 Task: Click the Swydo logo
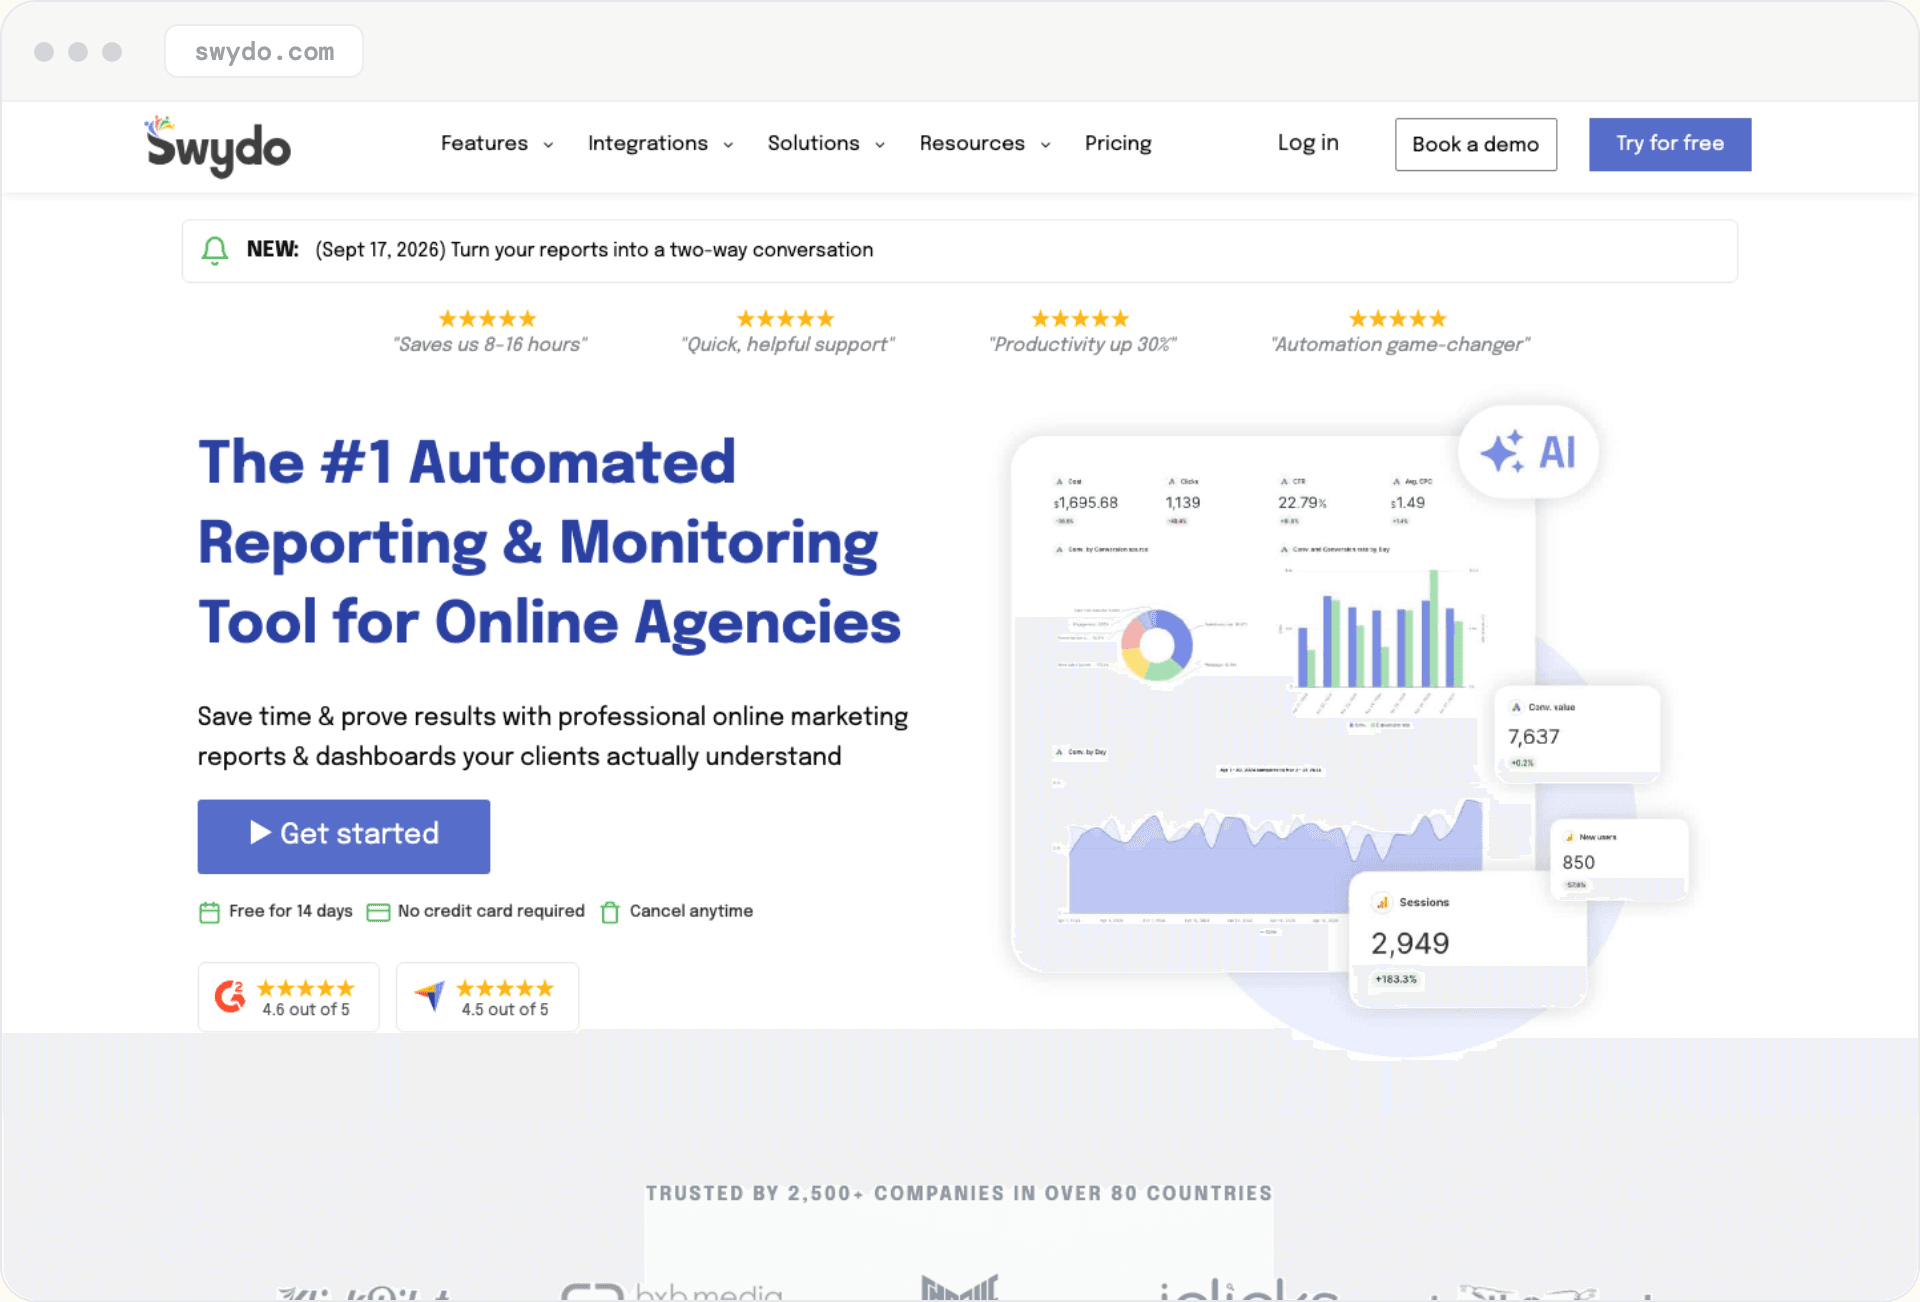click(218, 146)
